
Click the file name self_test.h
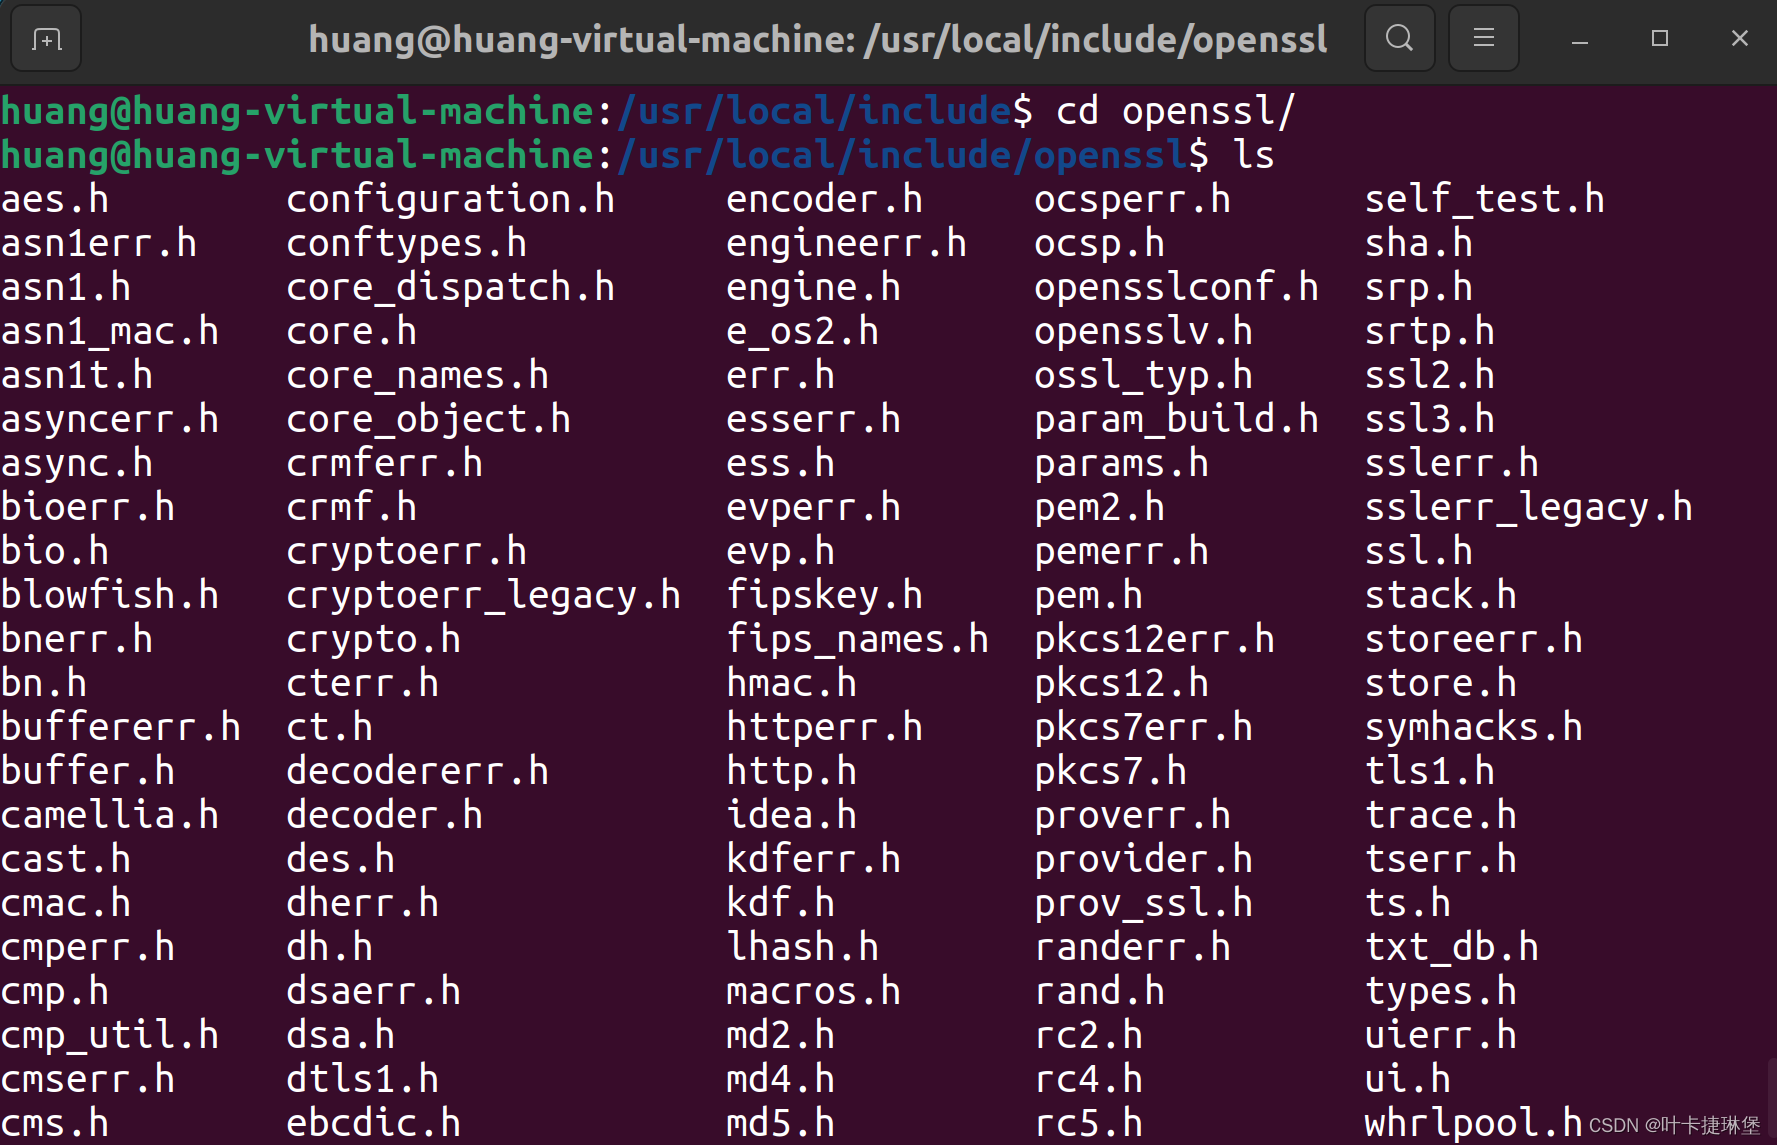[1485, 199]
